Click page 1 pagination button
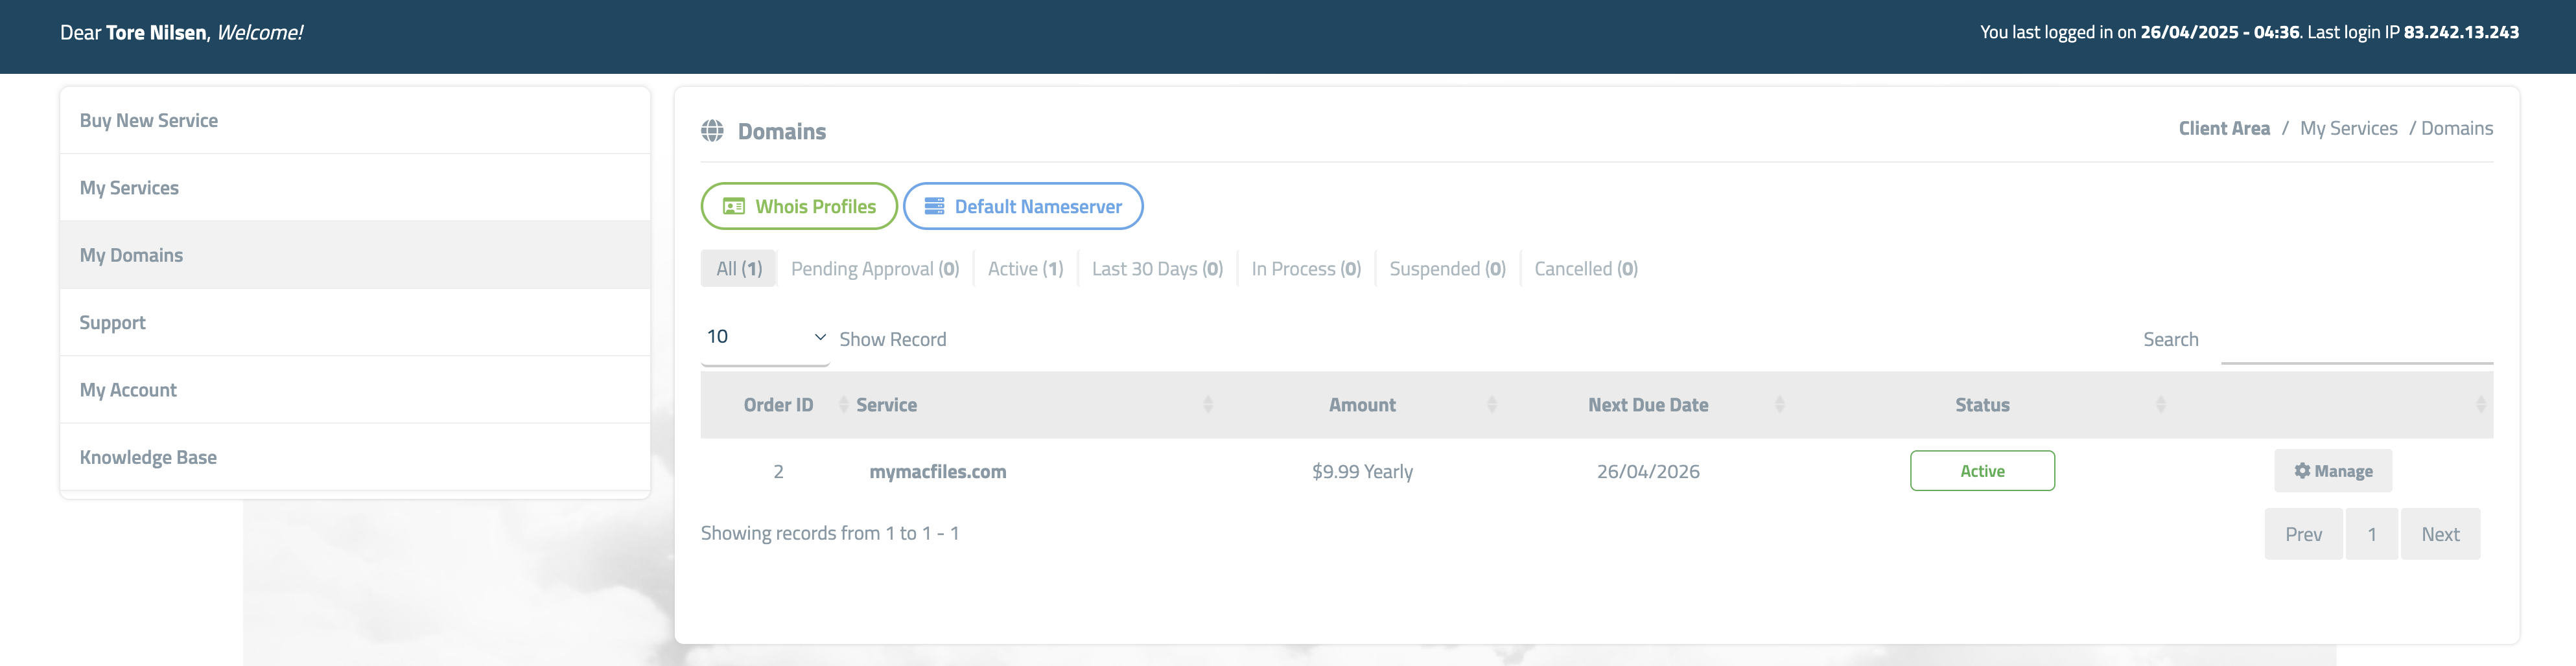This screenshot has width=2576, height=666. click(2371, 534)
